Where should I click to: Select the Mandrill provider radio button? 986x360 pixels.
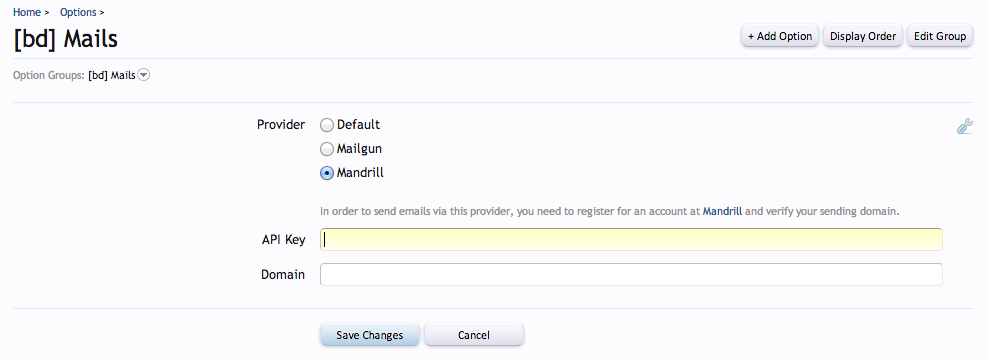click(327, 173)
